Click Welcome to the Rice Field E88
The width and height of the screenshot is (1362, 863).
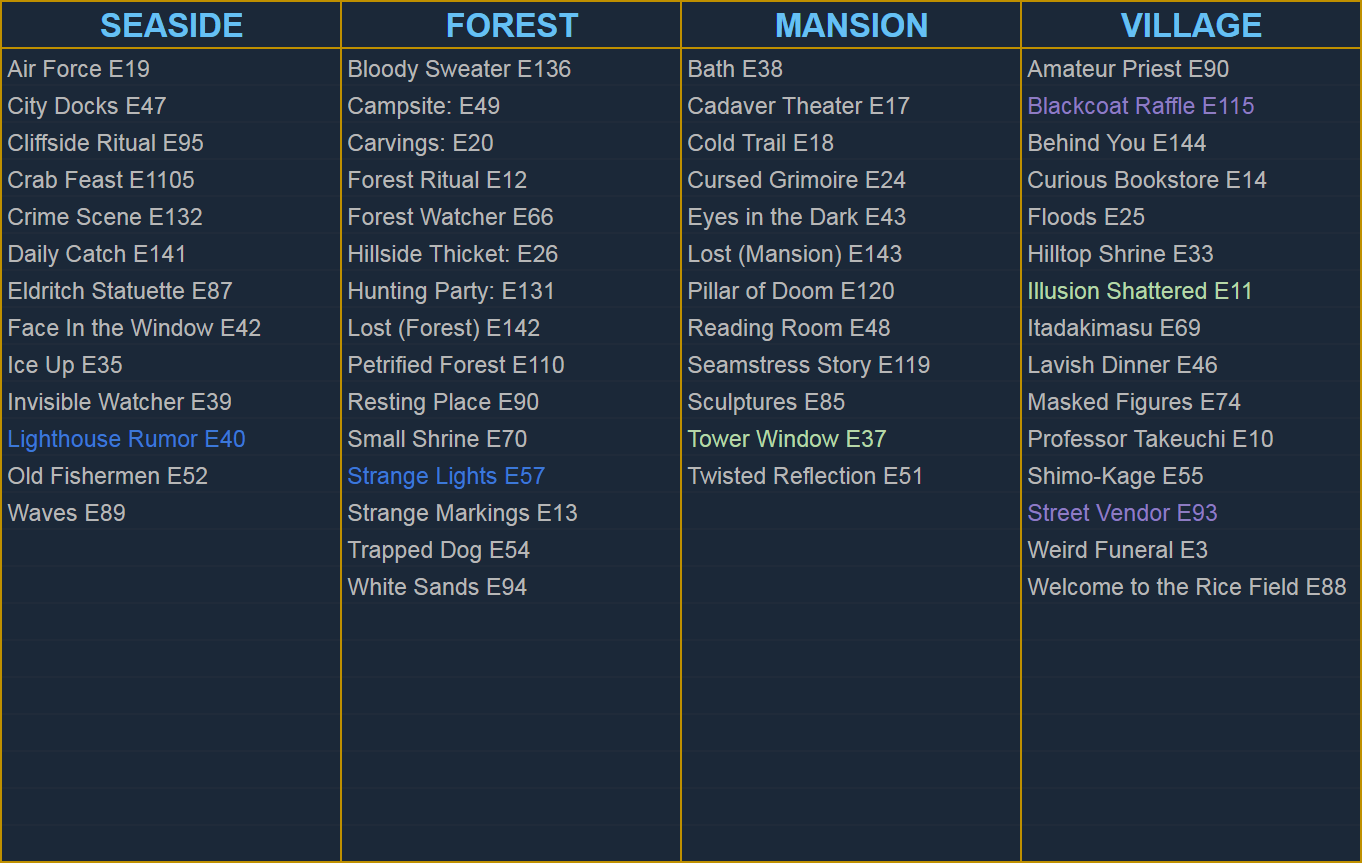click(x=1186, y=587)
